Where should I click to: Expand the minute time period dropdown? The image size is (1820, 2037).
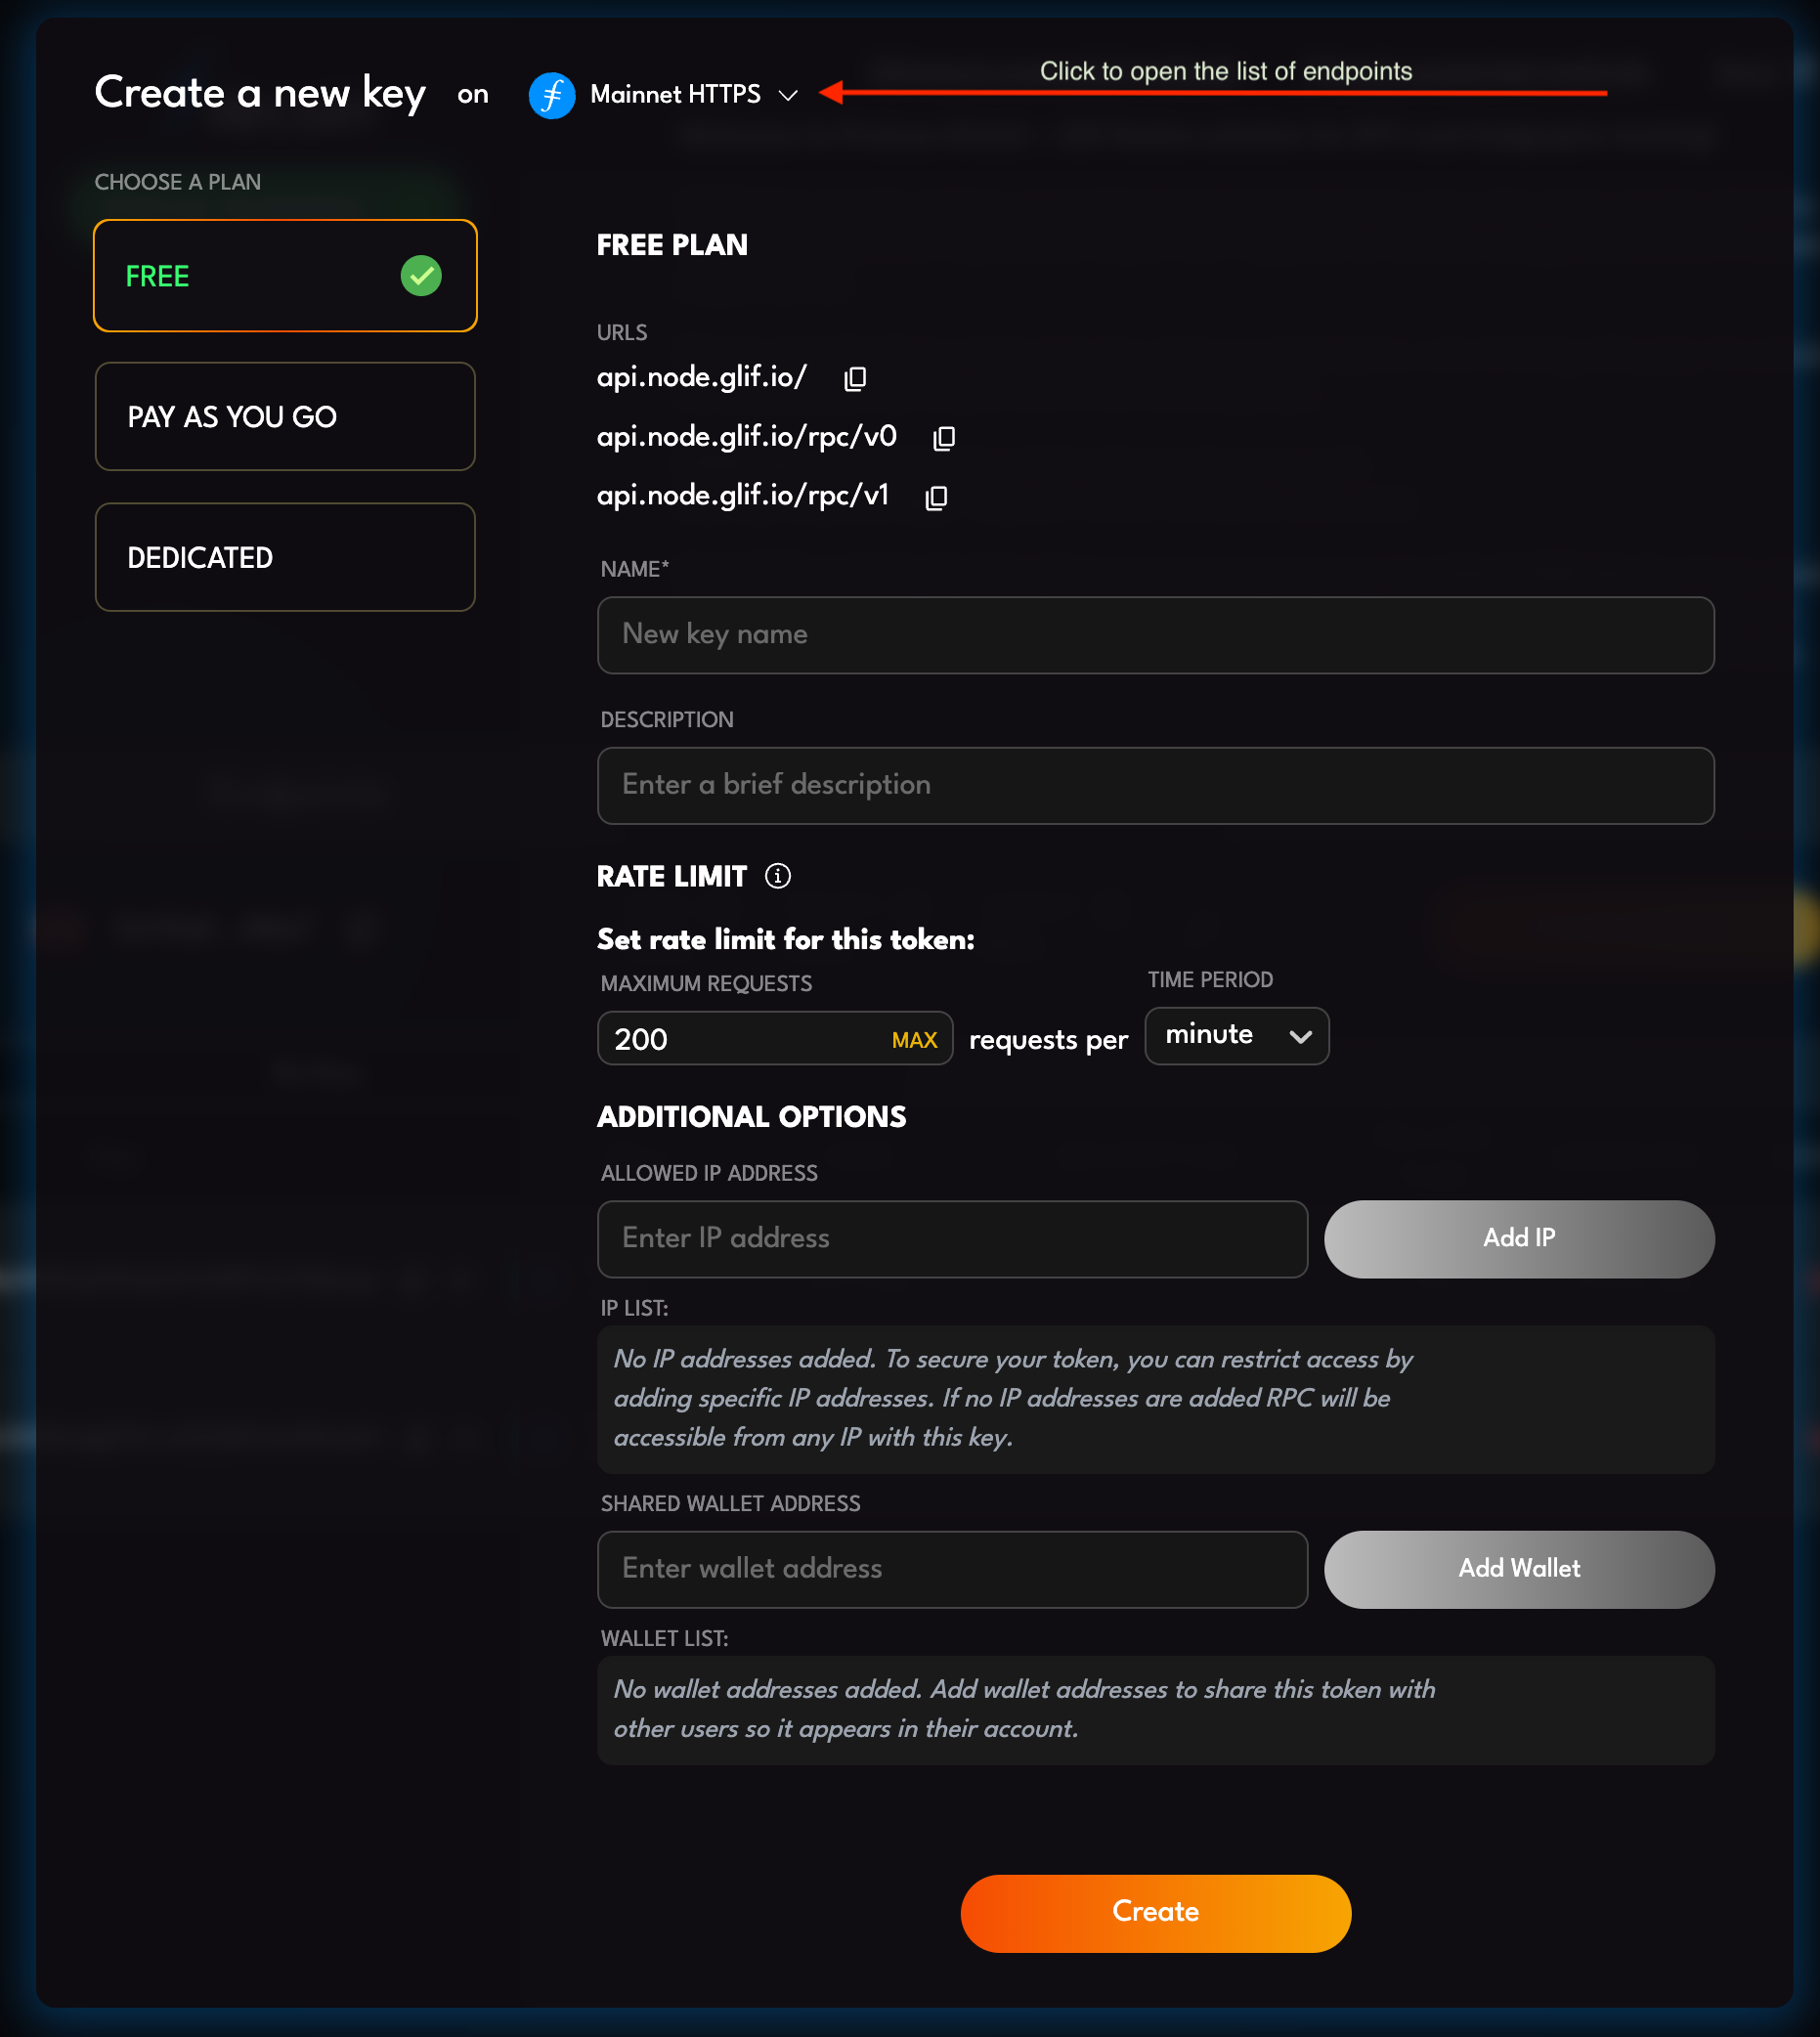coord(1236,1036)
